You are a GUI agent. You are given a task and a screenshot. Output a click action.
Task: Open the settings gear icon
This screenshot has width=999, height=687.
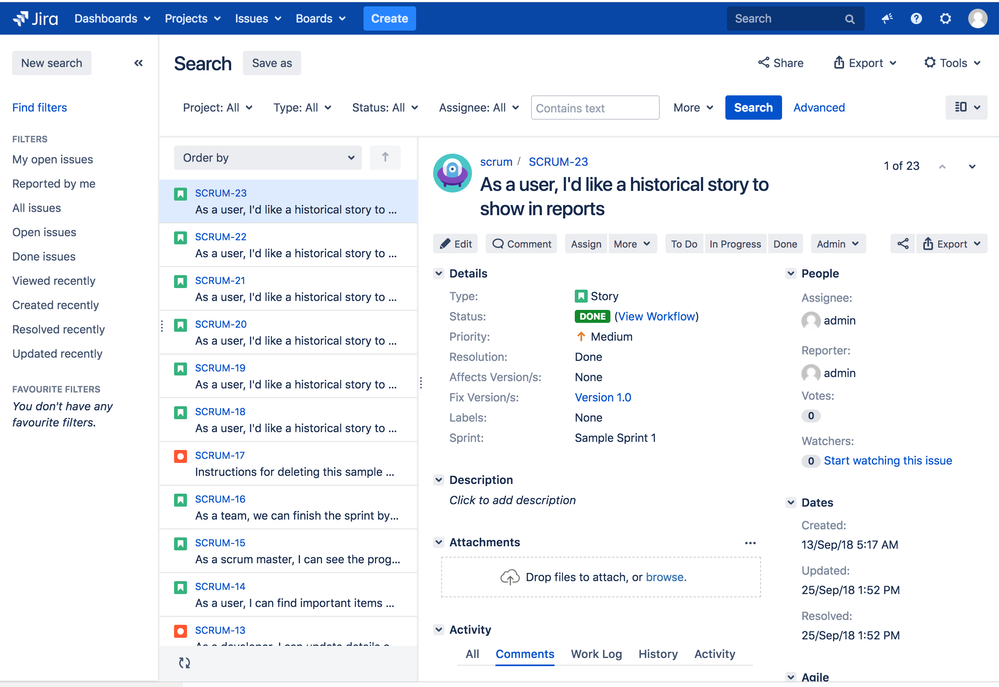click(945, 18)
